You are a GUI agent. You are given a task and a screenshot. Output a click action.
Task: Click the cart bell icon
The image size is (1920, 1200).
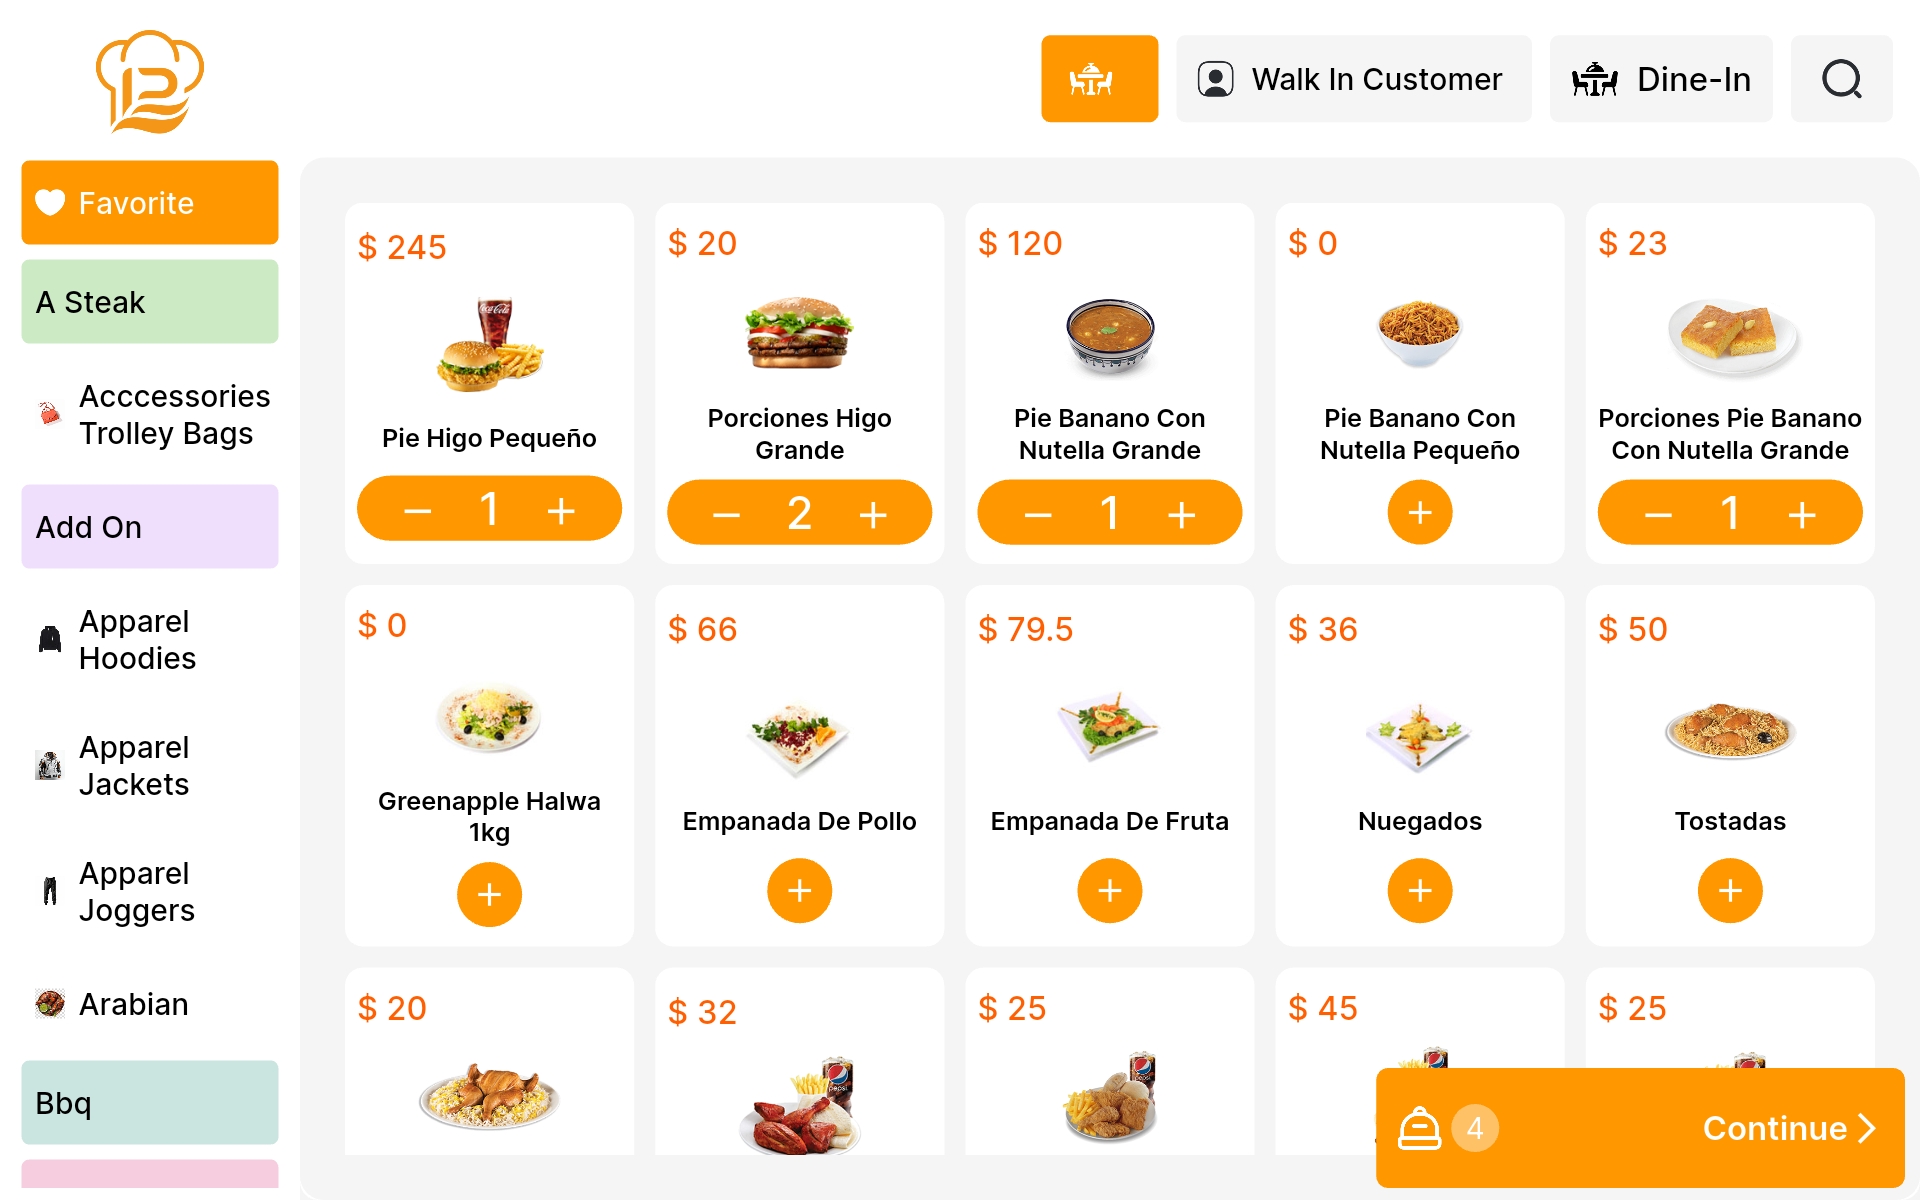click(x=1418, y=1128)
